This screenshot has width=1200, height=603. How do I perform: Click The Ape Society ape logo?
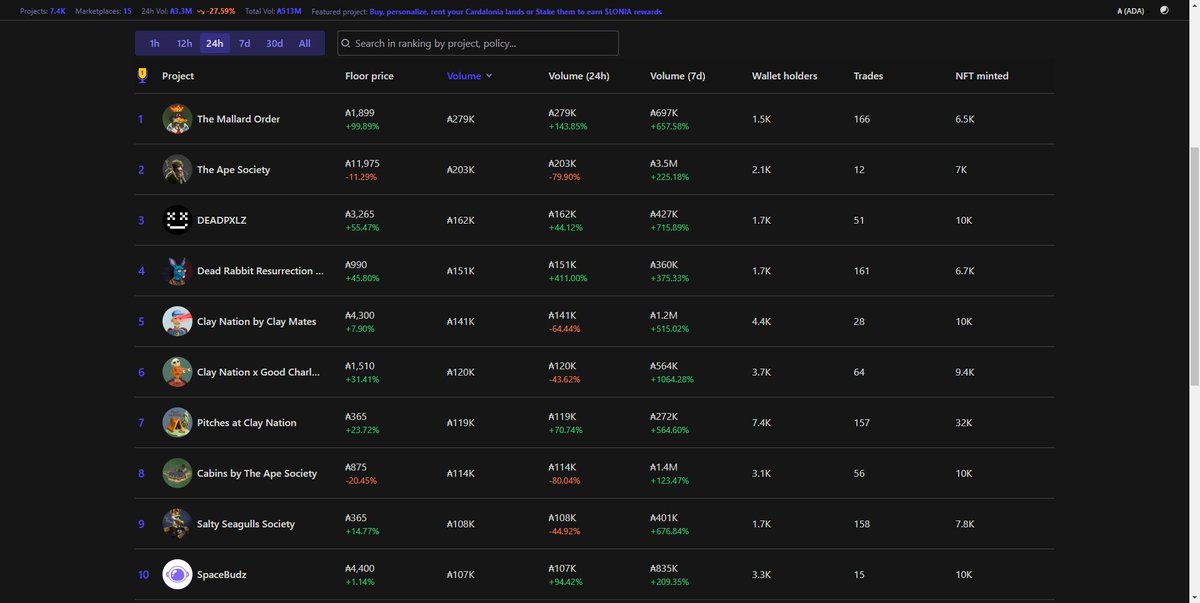point(176,168)
